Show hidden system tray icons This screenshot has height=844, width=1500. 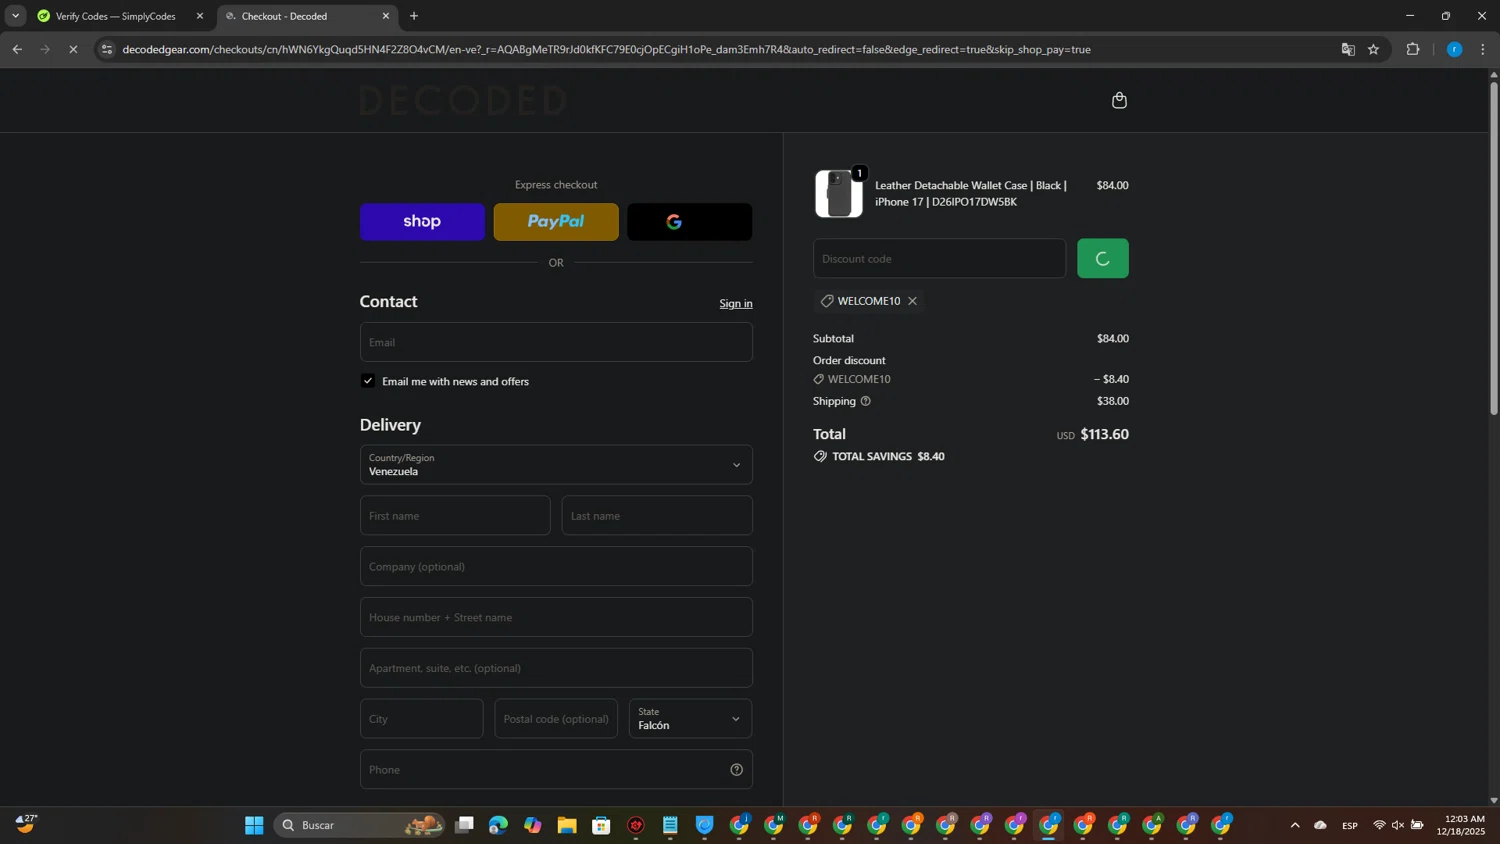click(1295, 825)
